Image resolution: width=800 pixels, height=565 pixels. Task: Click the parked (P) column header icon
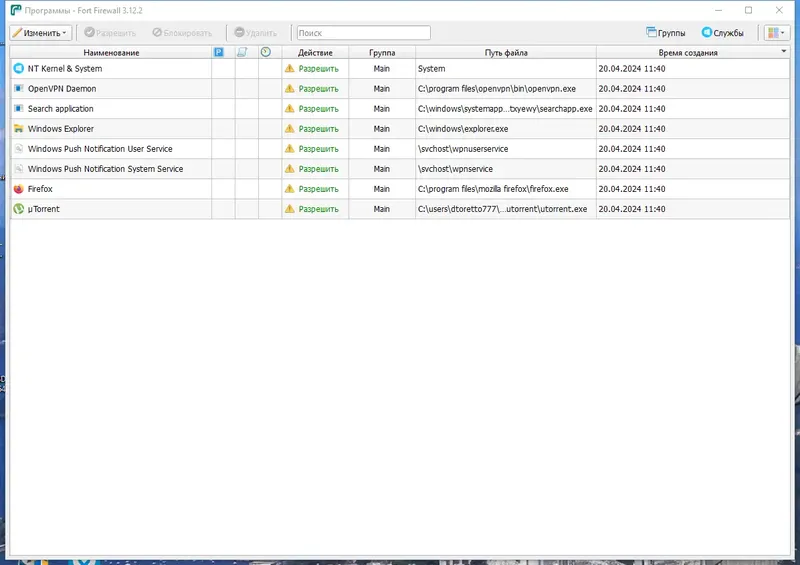tap(219, 52)
